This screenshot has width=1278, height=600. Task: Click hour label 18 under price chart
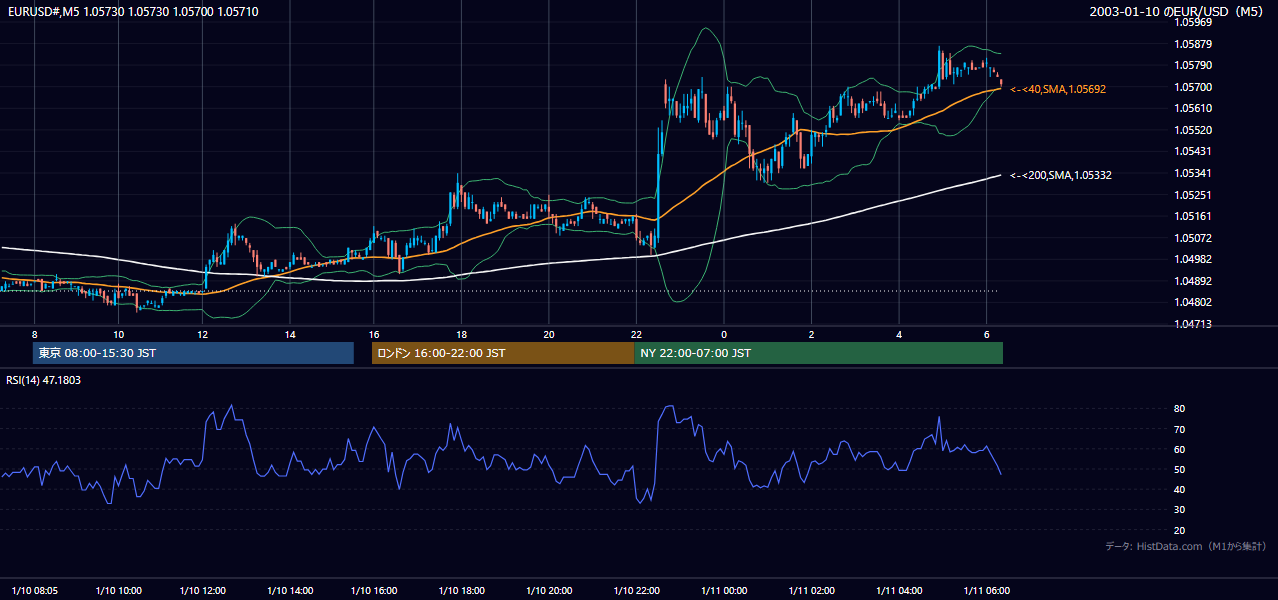(x=462, y=334)
